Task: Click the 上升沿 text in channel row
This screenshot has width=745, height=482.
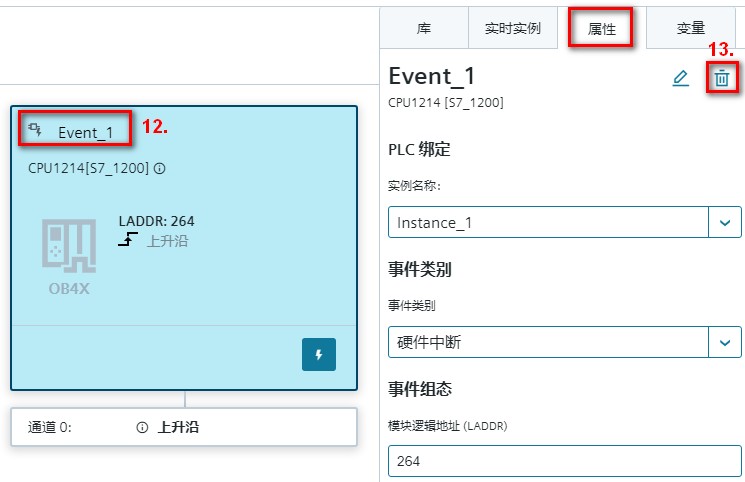Action: [178, 427]
